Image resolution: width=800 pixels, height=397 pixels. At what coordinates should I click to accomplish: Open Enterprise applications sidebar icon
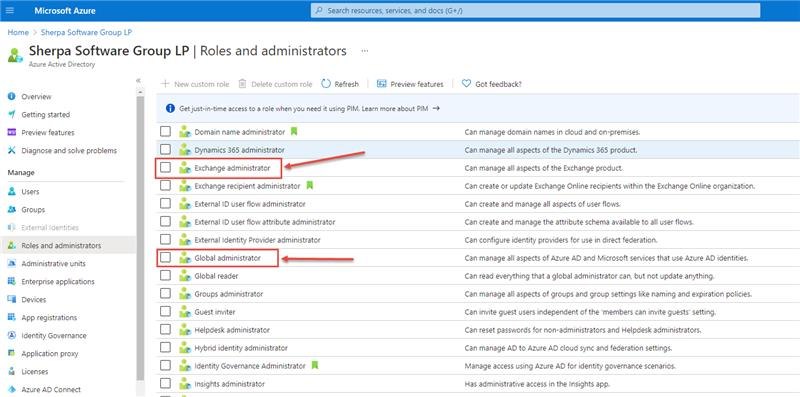pos(12,282)
